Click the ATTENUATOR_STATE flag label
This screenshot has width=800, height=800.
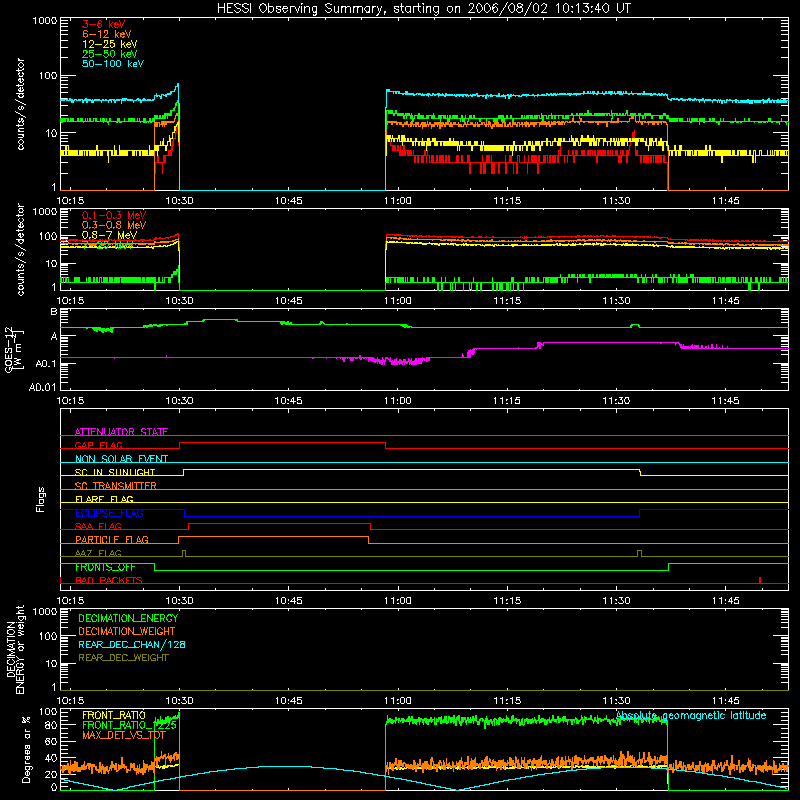coord(121,432)
